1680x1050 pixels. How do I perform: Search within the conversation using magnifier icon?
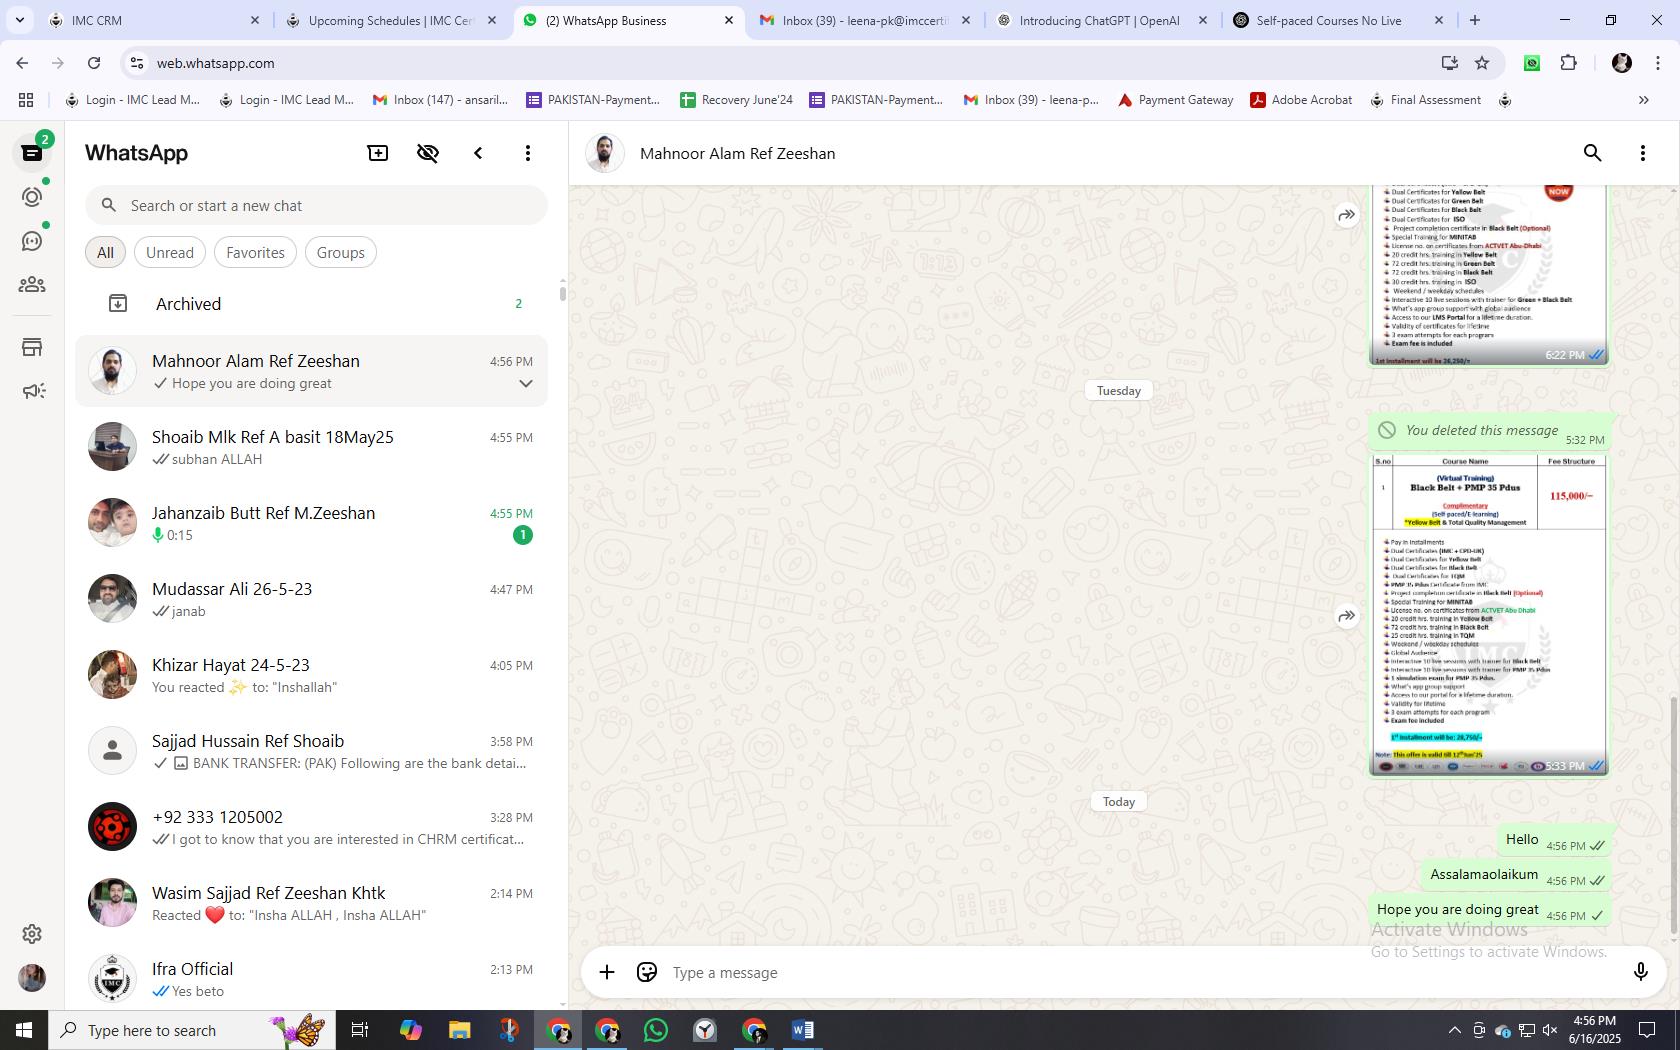coord(1593,153)
